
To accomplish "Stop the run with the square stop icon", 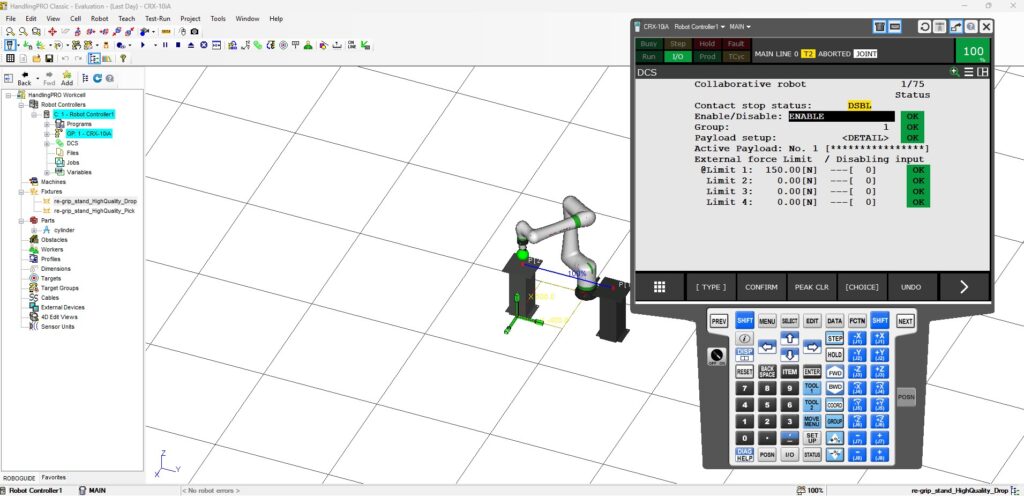I will [x=178, y=45].
